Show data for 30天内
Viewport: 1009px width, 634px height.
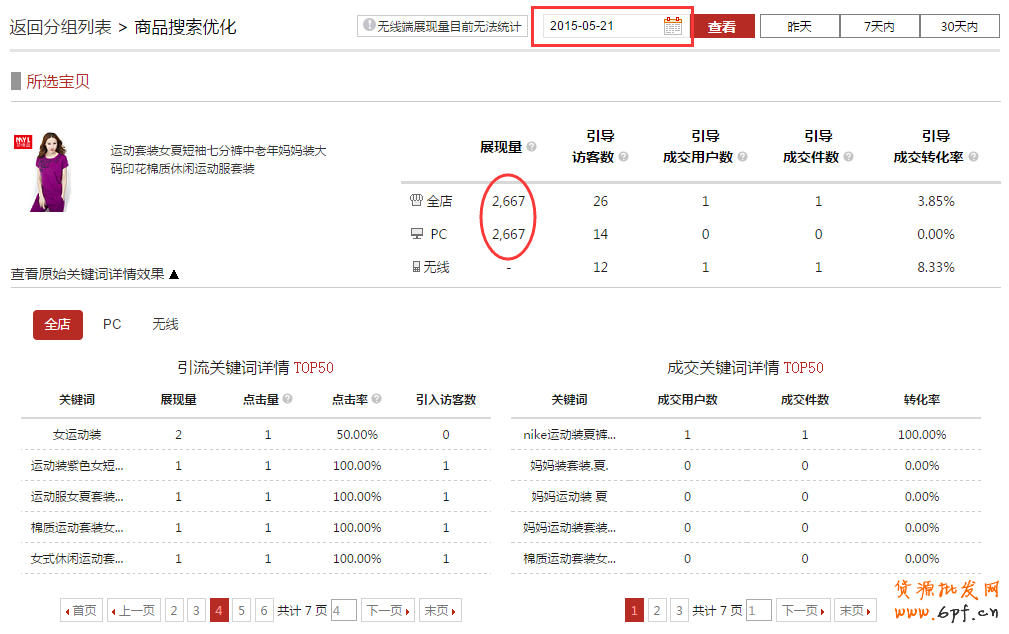959,27
